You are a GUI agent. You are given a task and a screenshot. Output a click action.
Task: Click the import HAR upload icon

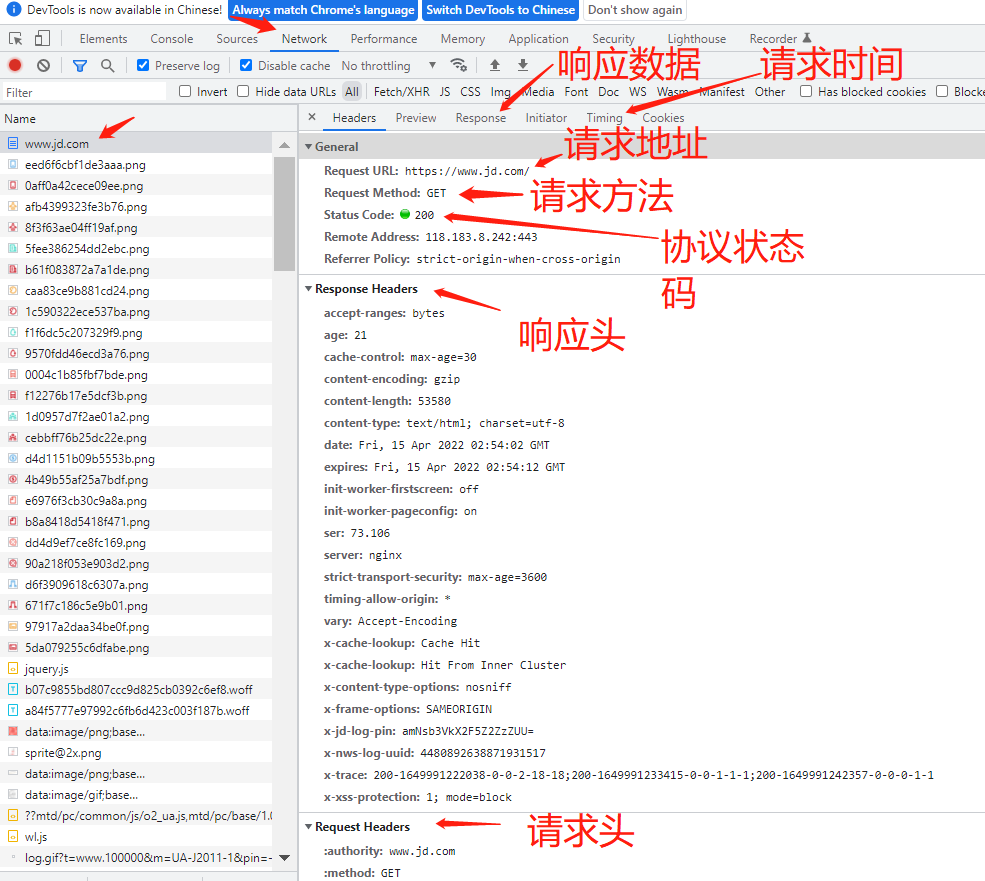pyautogui.click(x=495, y=65)
